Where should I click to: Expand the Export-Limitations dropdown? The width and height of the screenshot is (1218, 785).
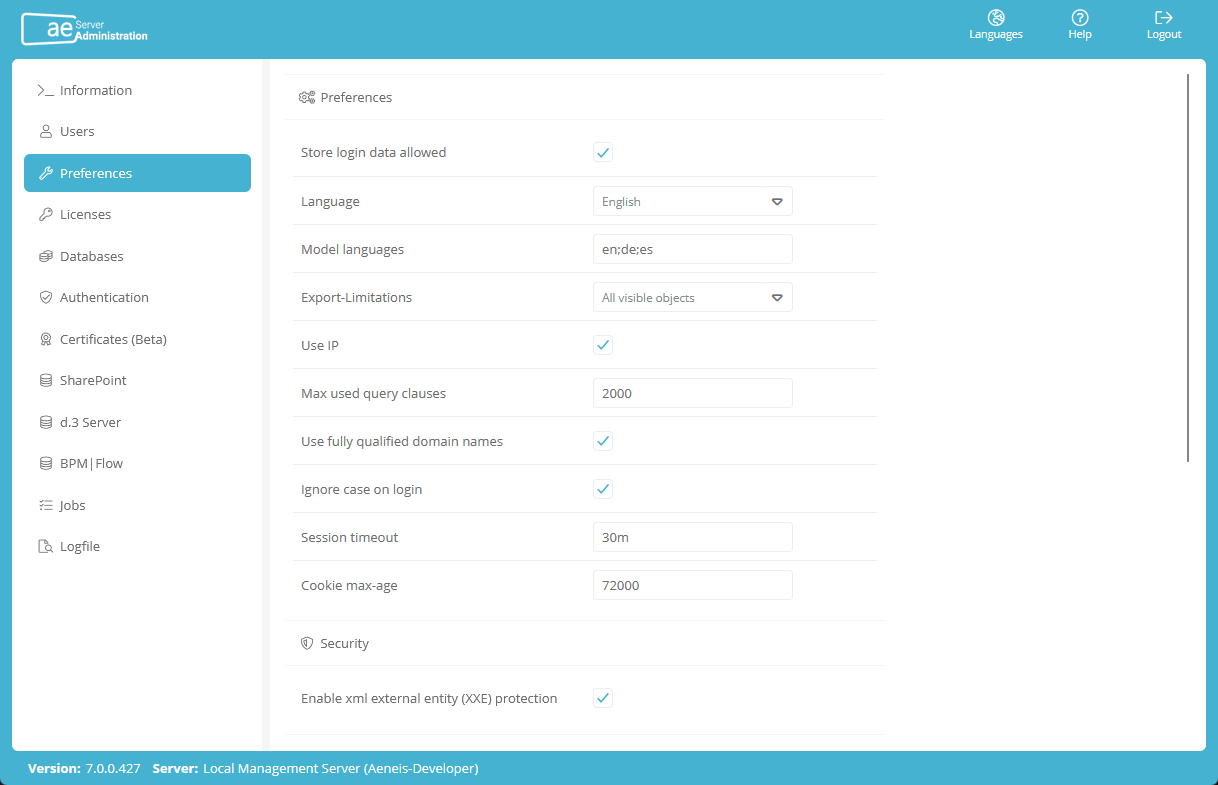pyautogui.click(x=692, y=298)
